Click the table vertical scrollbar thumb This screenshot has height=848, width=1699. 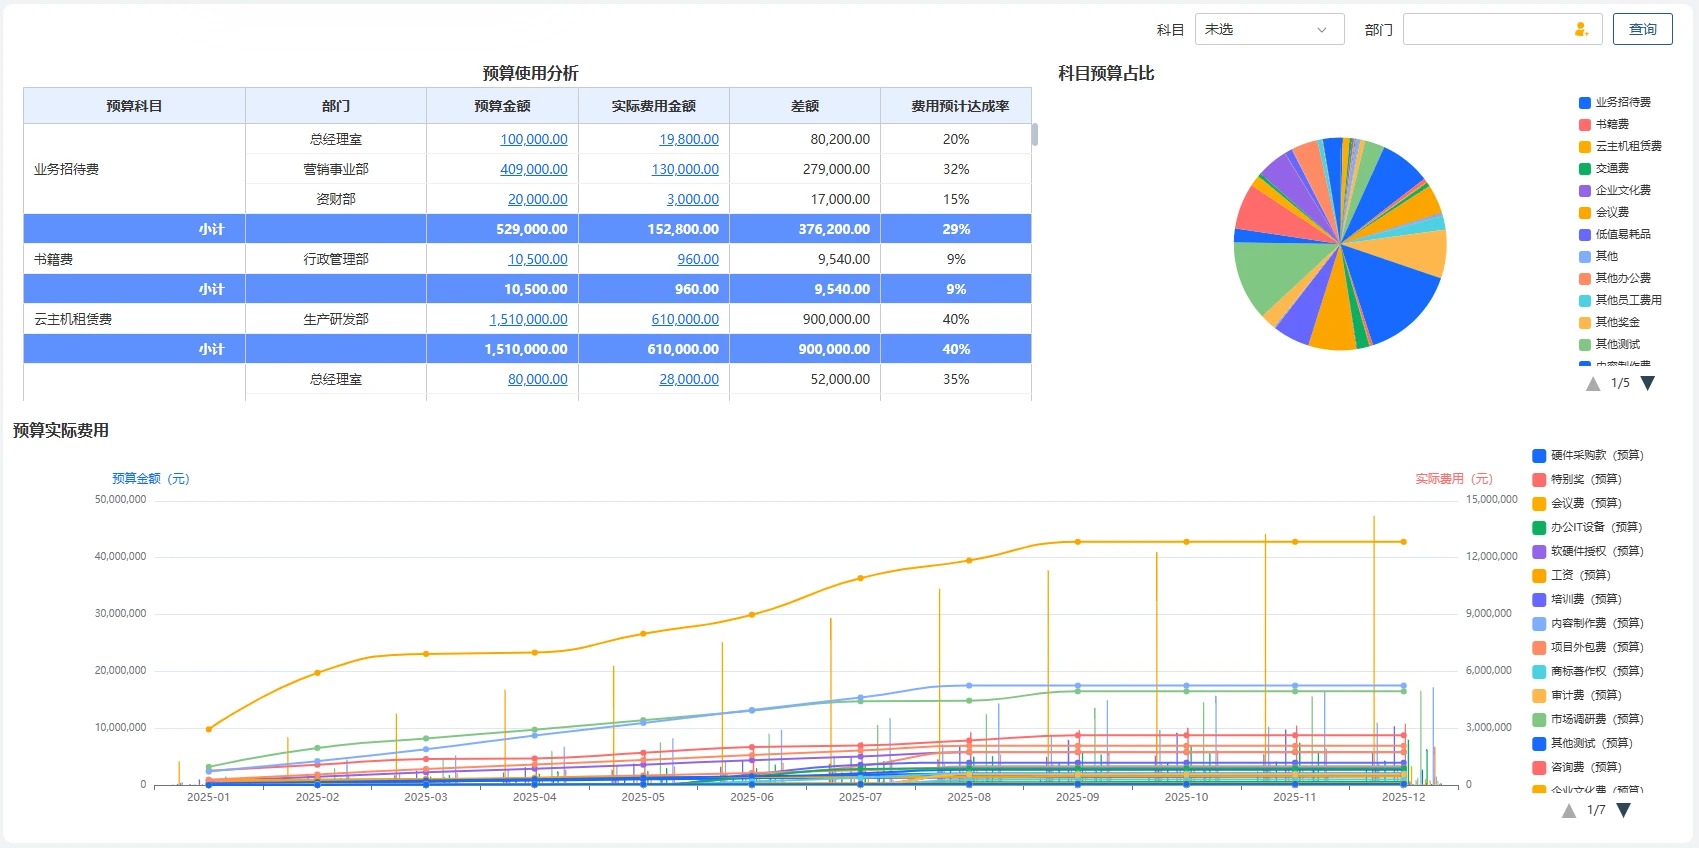1035,134
